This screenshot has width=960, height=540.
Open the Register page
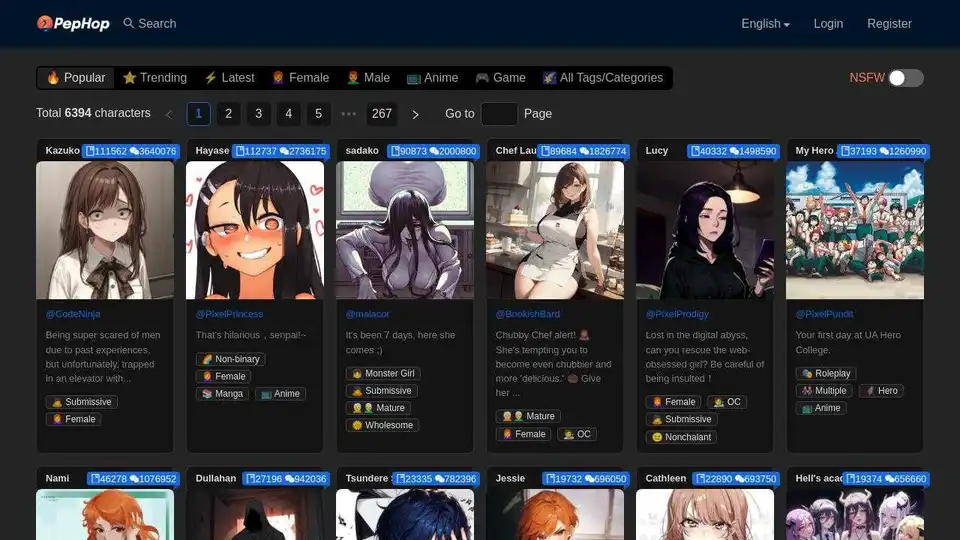(x=889, y=23)
